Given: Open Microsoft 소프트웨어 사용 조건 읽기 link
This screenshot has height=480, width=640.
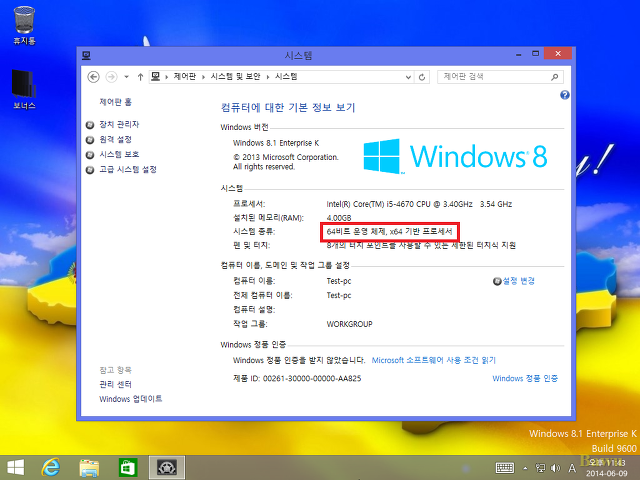Looking at the screenshot, I should pyautogui.click(x=433, y=360).
